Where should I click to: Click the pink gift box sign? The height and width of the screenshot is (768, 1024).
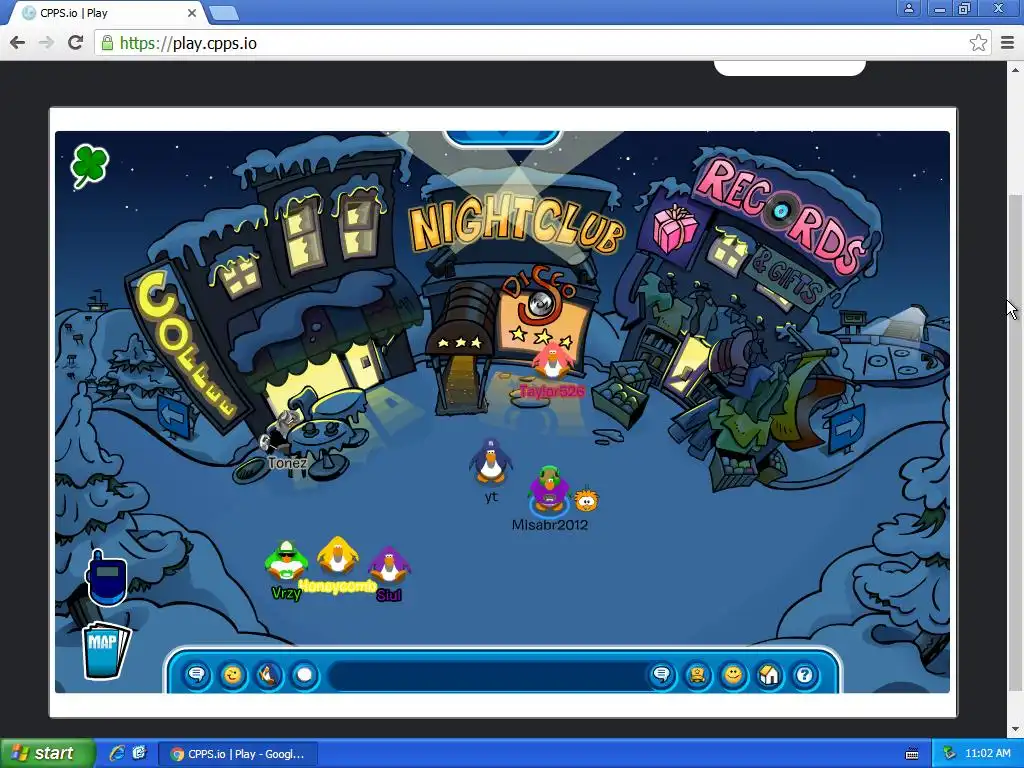[x=675, y=228]
